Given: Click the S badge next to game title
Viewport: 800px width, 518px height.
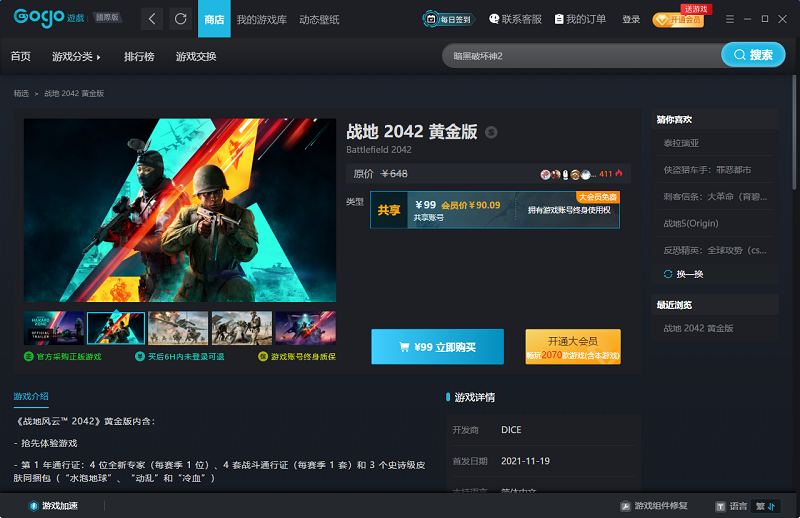Looking at the screenshot, I should 491,132.
